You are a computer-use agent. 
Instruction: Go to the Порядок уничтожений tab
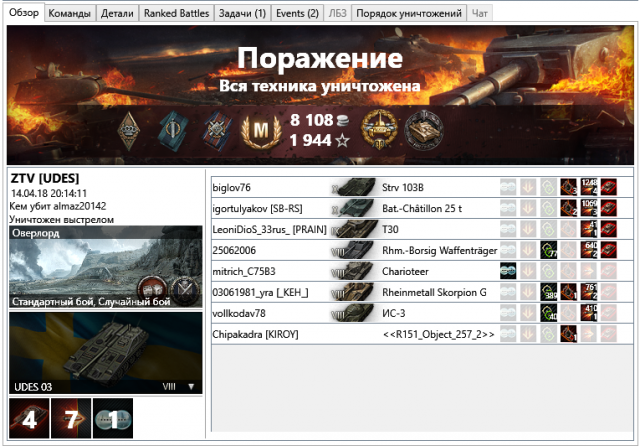(x=409, y=13)
